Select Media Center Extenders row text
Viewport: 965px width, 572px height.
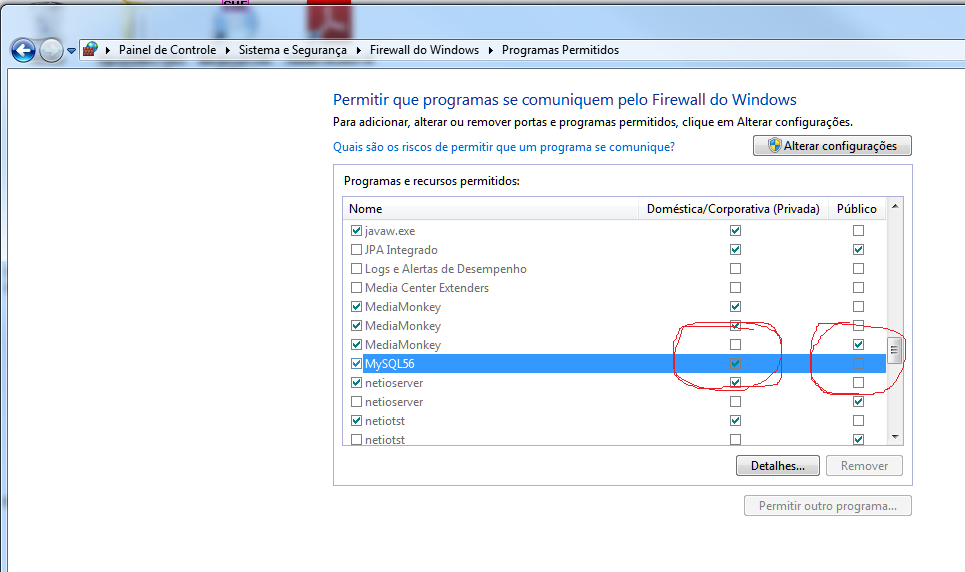point(426,288)
